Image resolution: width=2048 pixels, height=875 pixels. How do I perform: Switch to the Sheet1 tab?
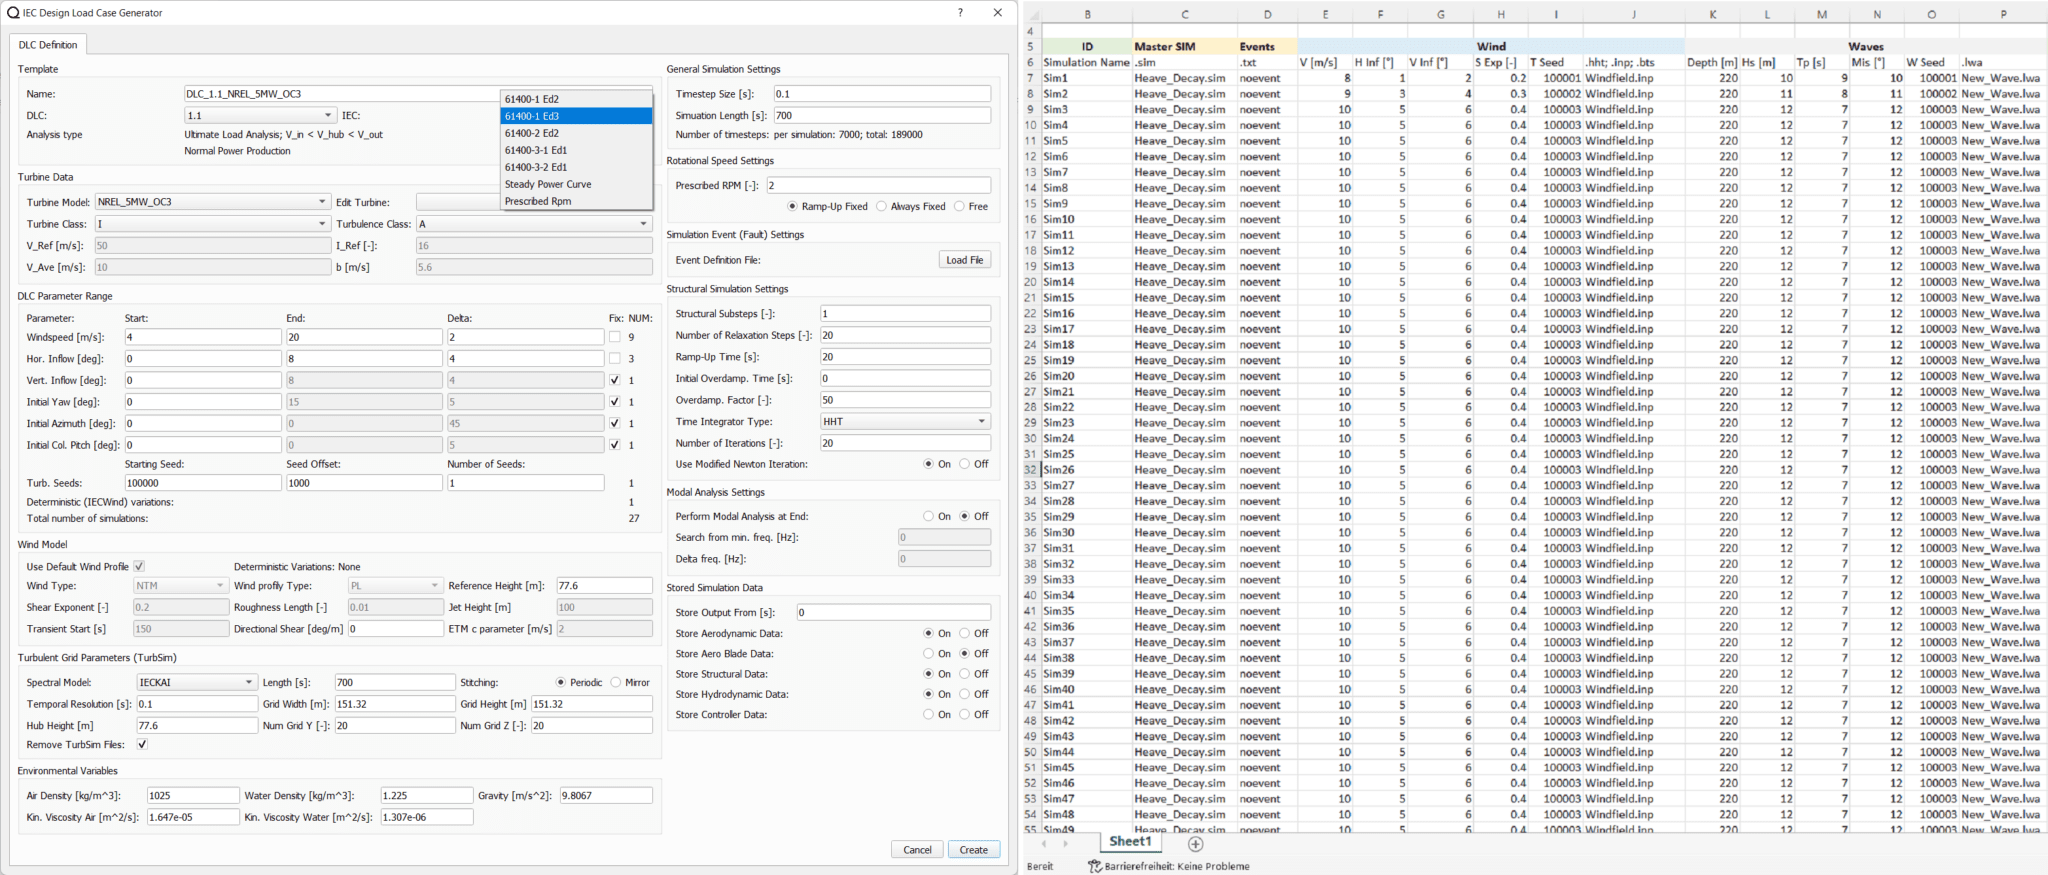(x=1130, y=842)
